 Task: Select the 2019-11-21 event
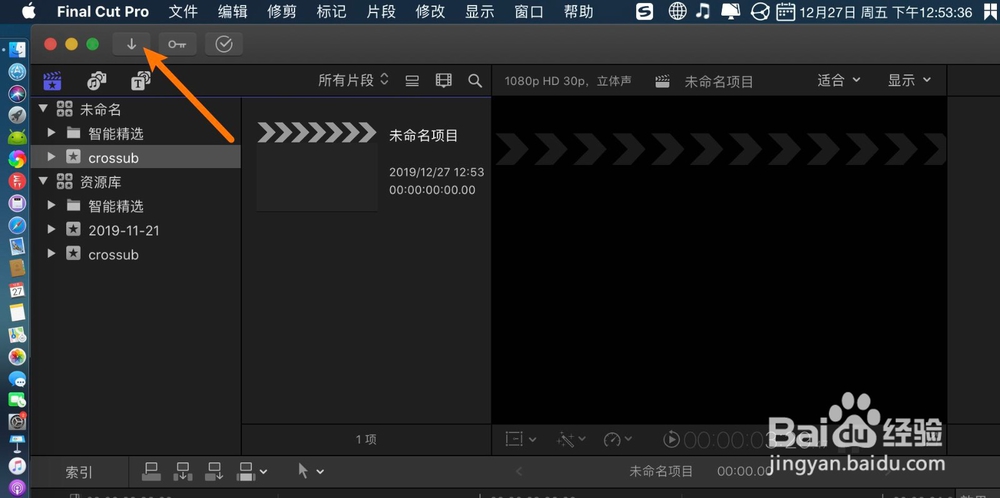tap(136, 230)
